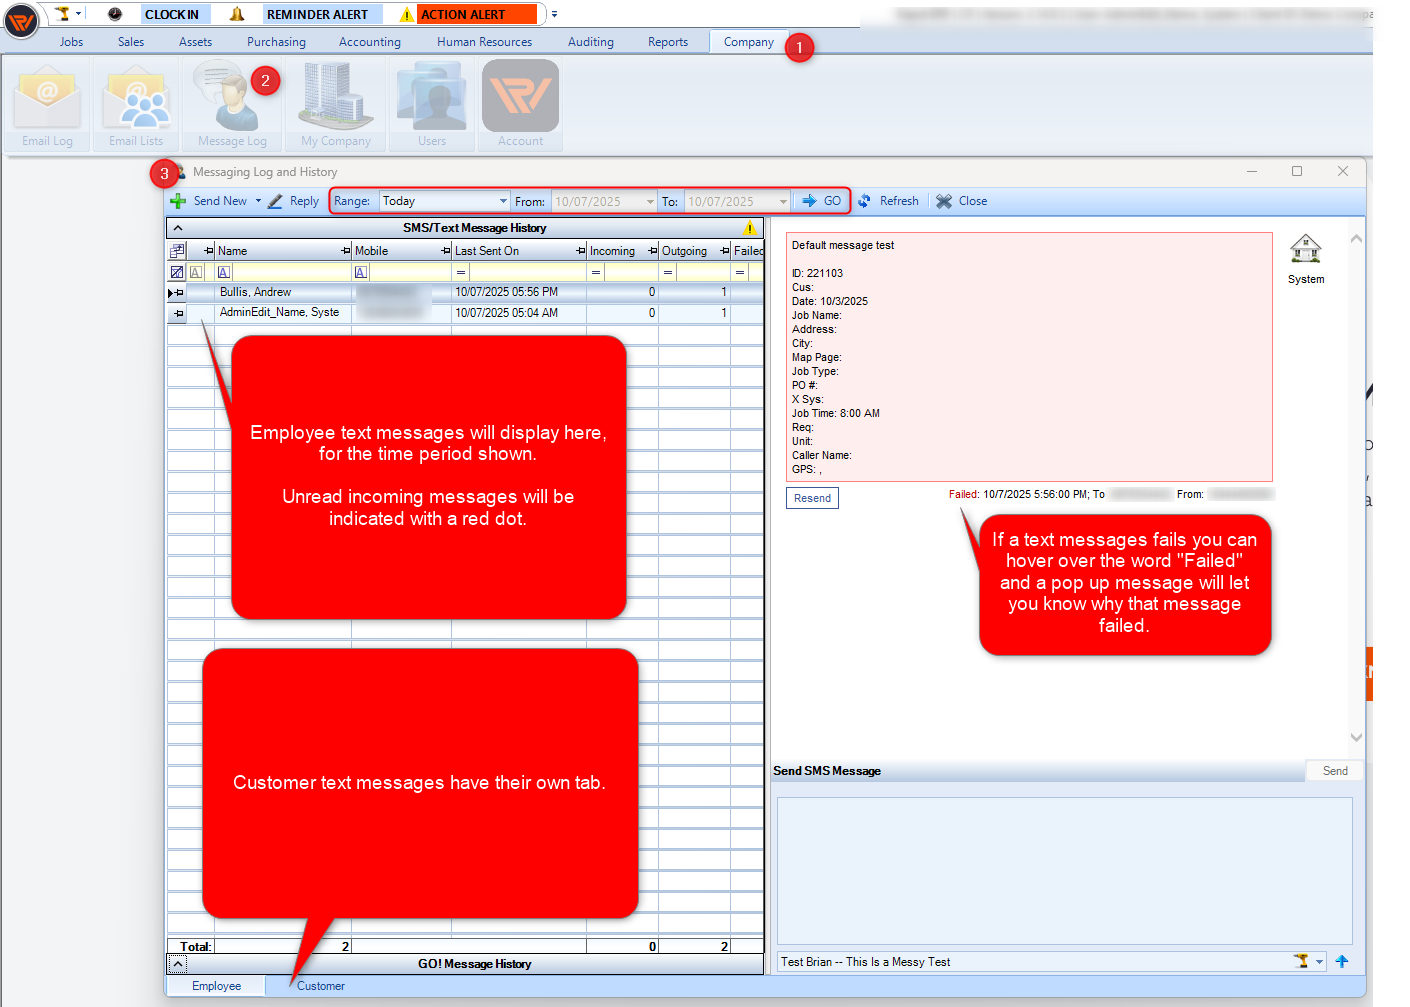Open the To date picker

pyautogui.click(x=783, y=202)
